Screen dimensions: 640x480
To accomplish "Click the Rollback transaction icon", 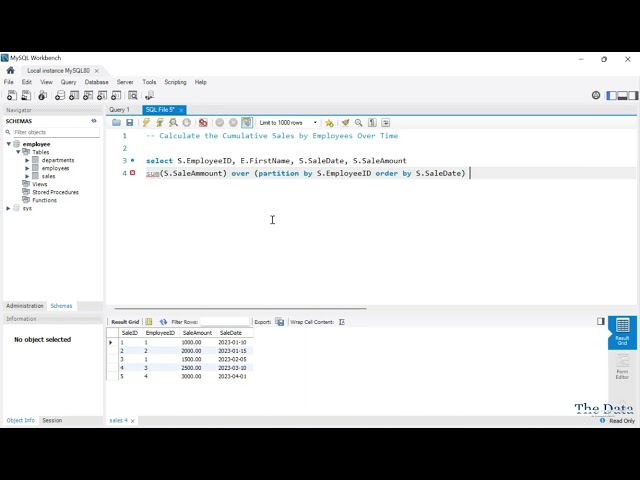I will point(233,122).
